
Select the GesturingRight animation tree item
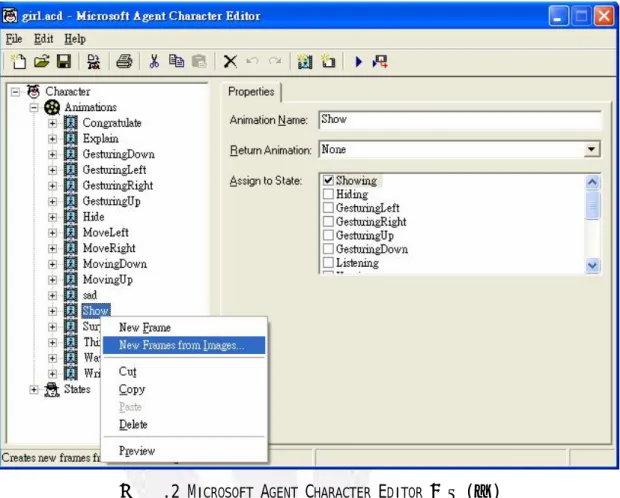coord(118,186)
